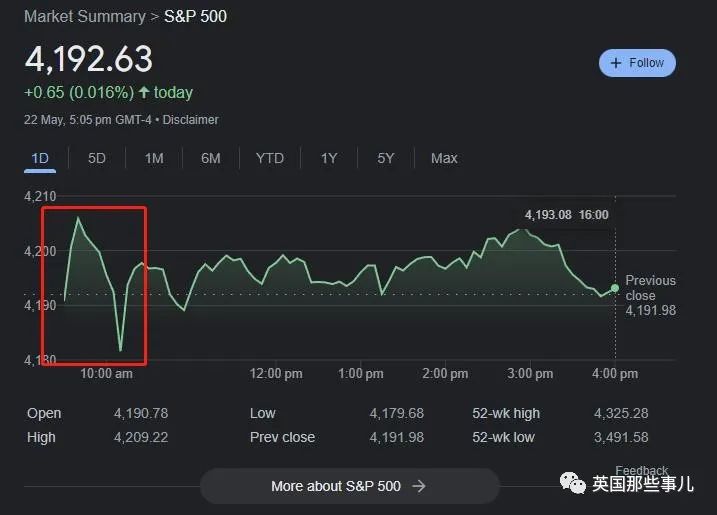This screenshot has height=515, width=717.
Task: Click the 52-wk high label
Action: pos(506,413)
